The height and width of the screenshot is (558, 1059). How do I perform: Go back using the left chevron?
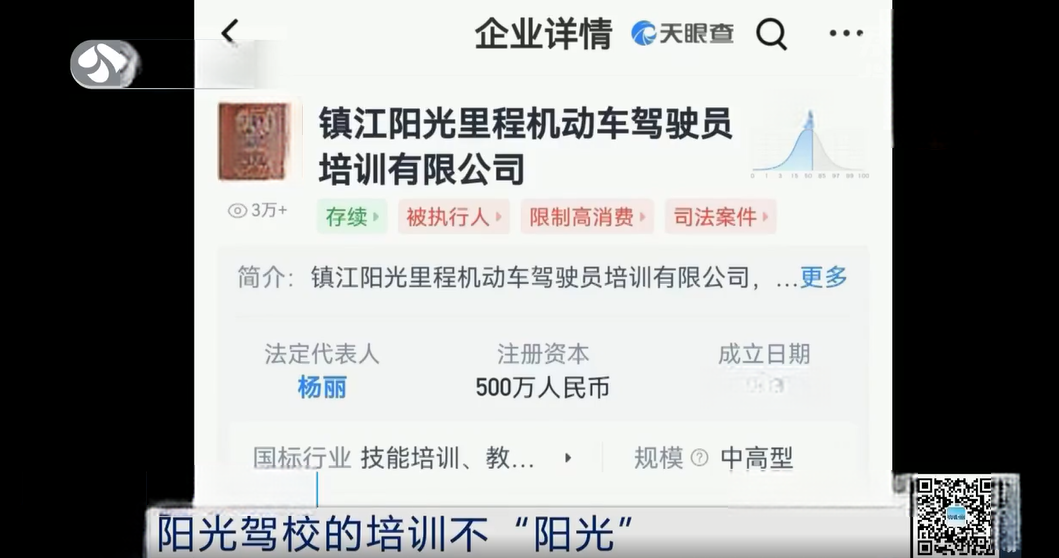pos(230,32)
